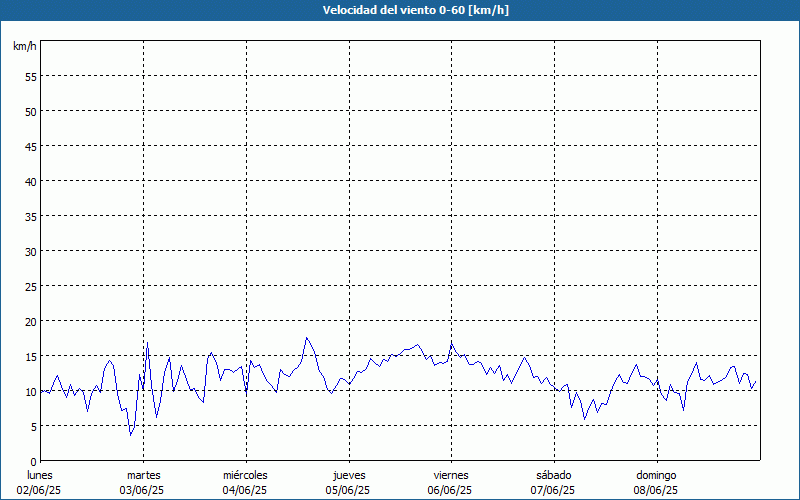Click the date label 06/06/25
Viewport: 800px width, 500px height.
449,490
